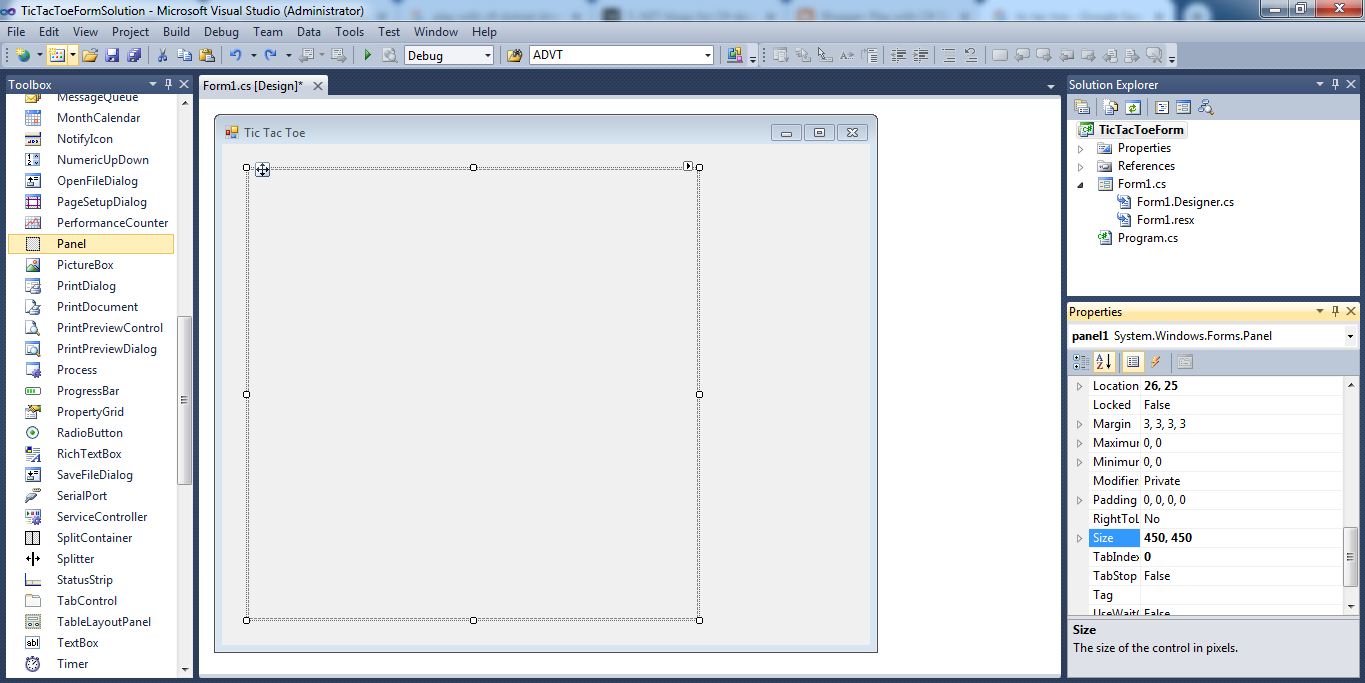
Task: Click Show All Files in Solution Explorer
Action: [1111, 107]
